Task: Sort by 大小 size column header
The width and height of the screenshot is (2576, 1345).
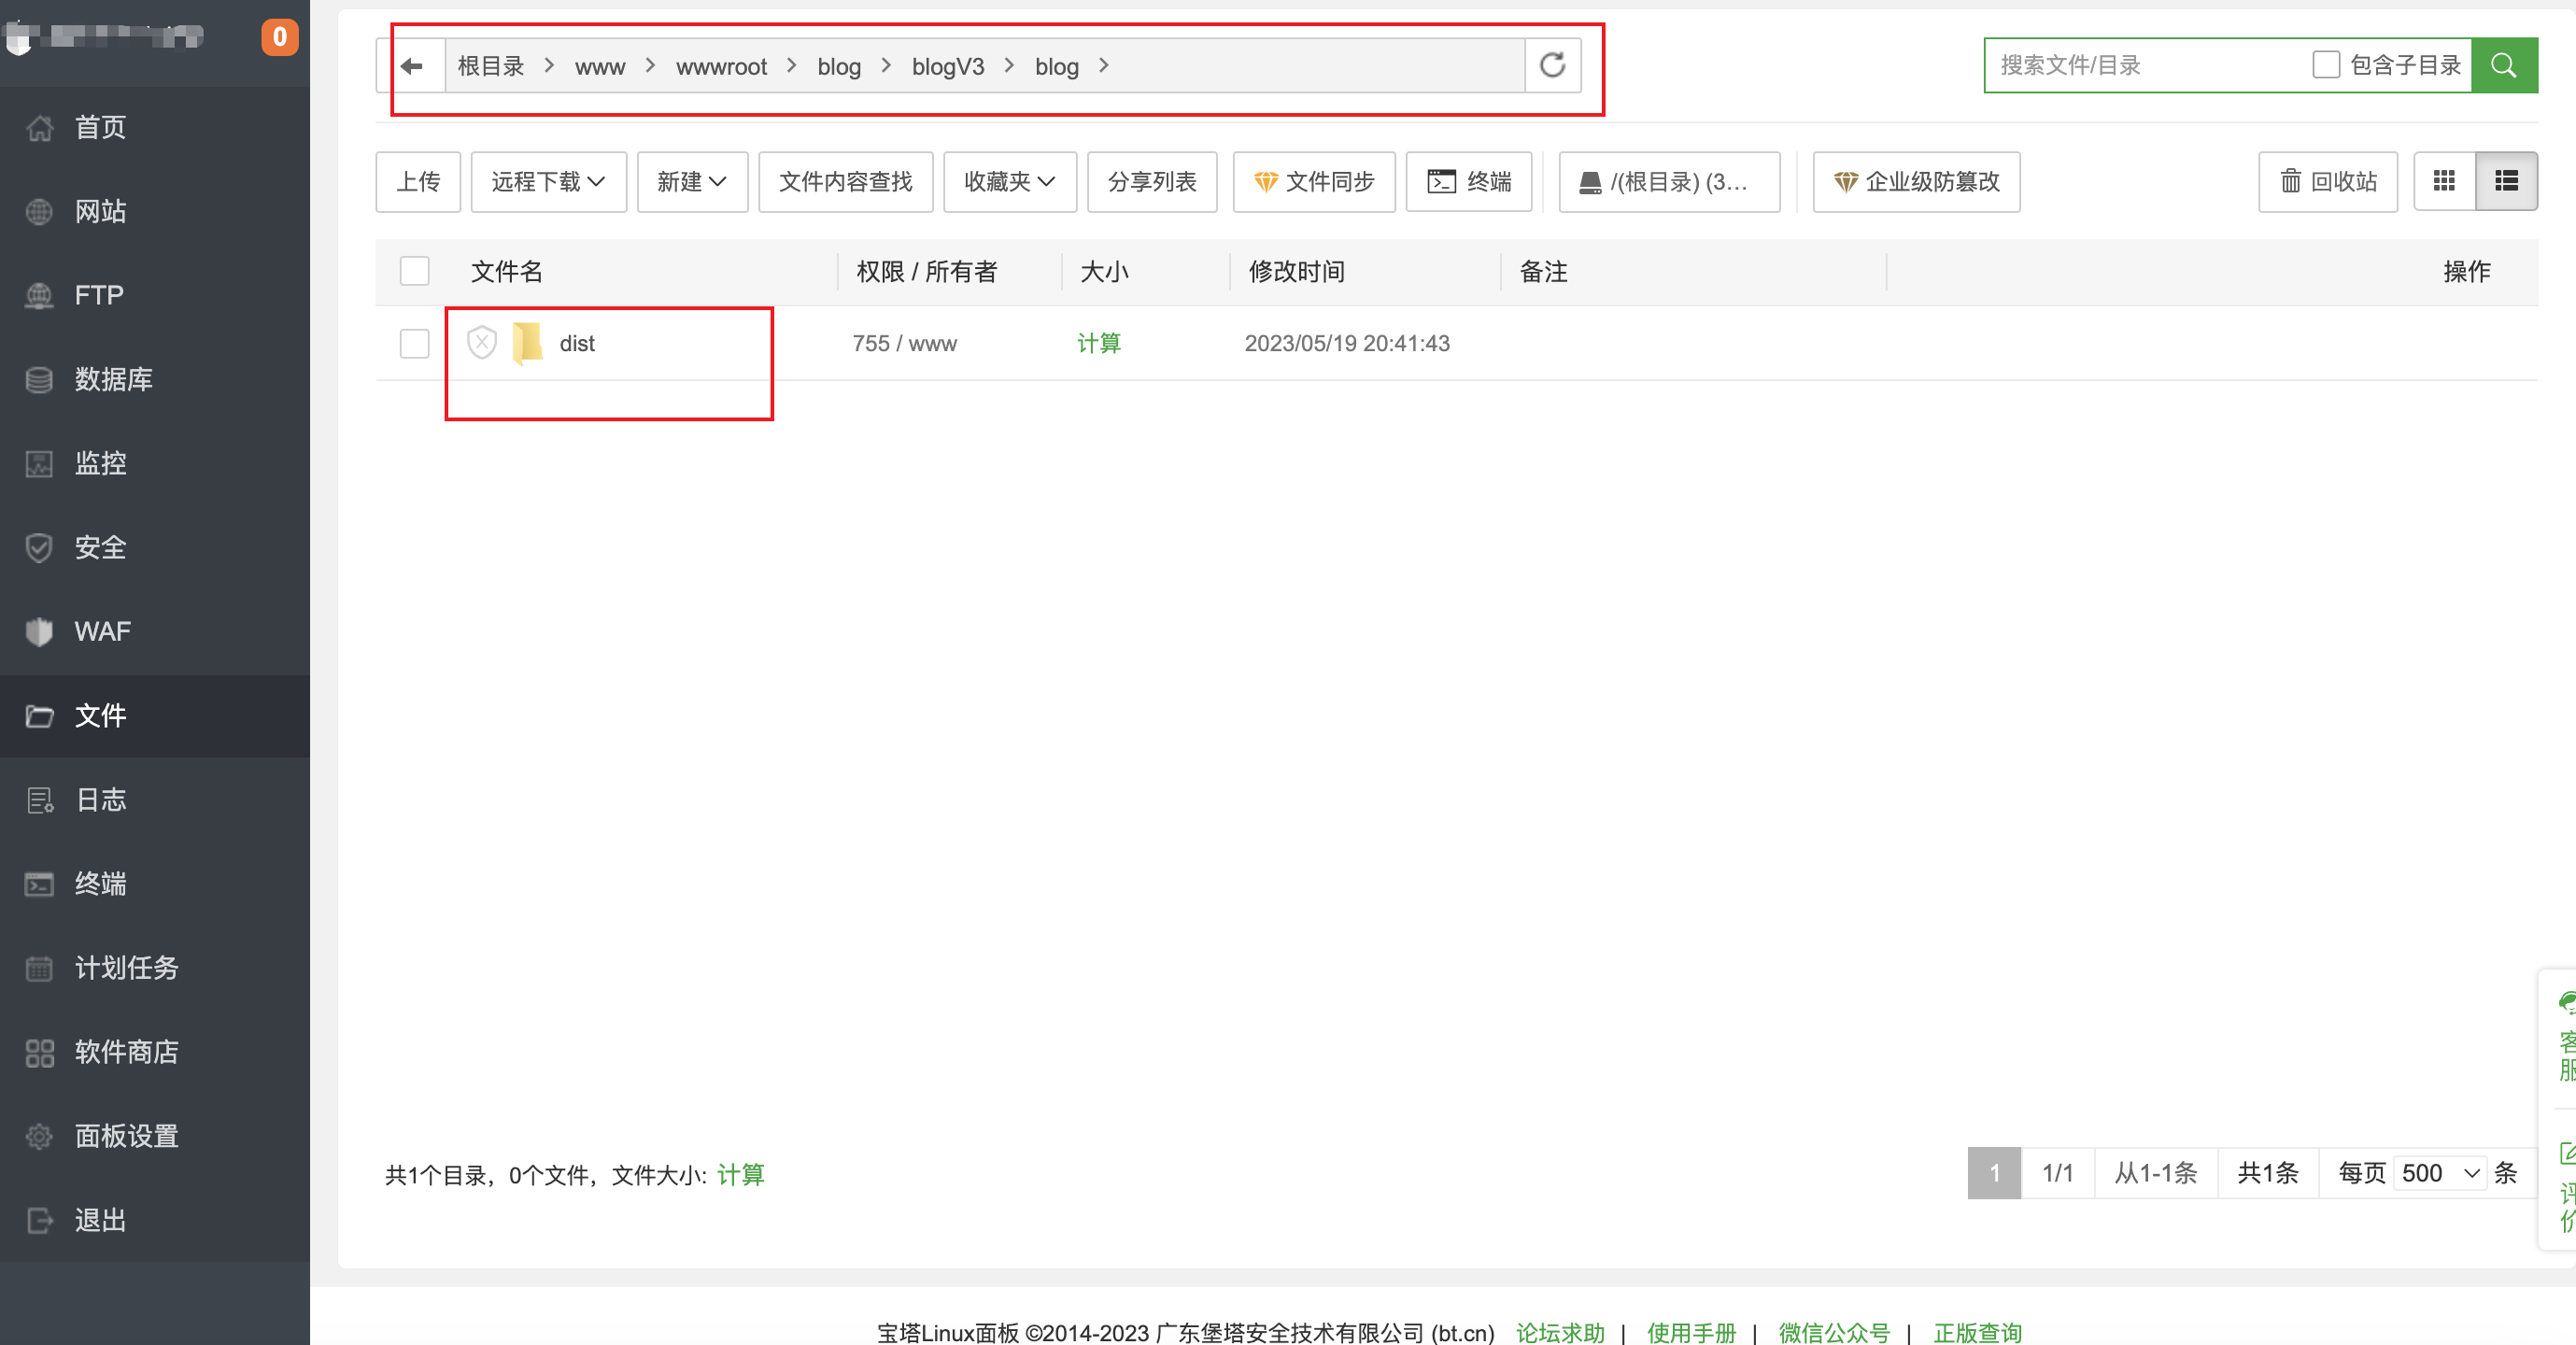Action: (1105, 272)
